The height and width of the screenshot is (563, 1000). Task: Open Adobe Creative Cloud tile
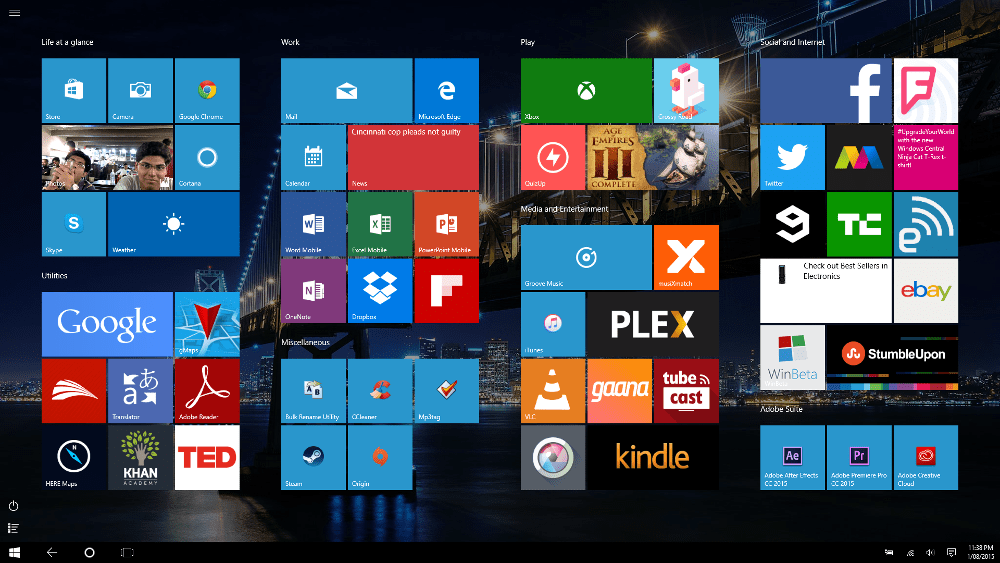click(x=926, y=458)
